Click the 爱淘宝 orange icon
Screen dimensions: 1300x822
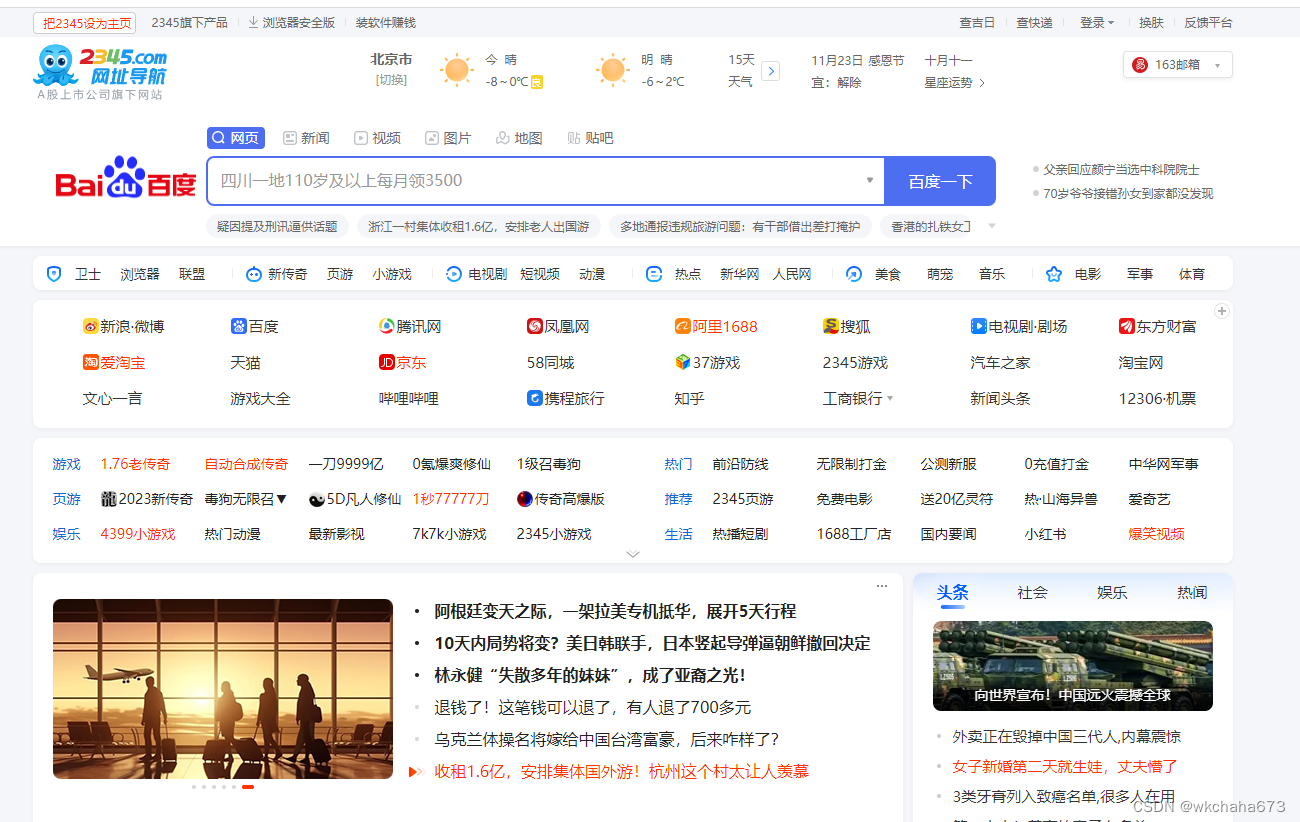tap(90, 362)
